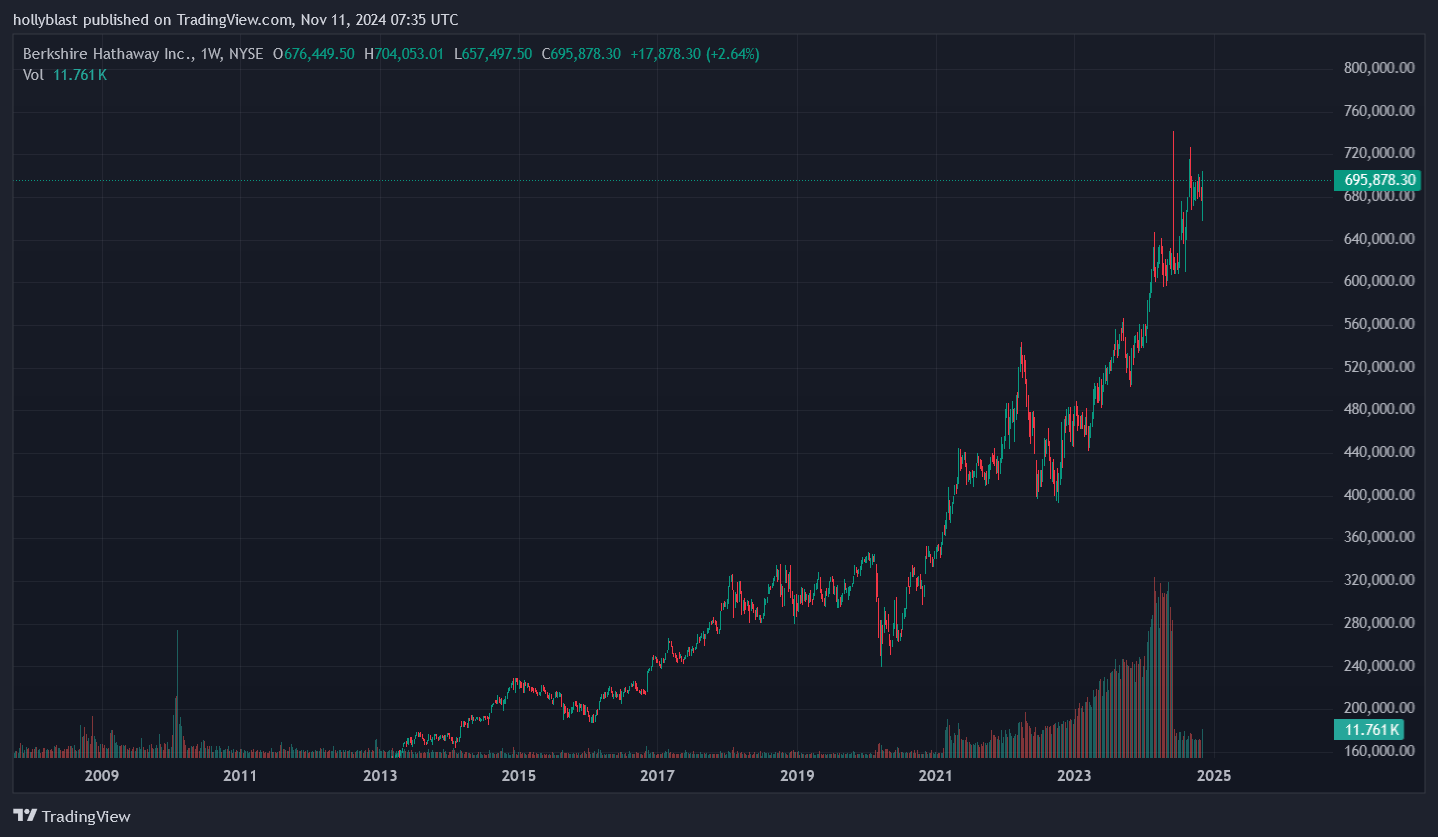Click the 200,000.00 price axis label
The image size is (1438, 837).
click(x=1379, y=708)
